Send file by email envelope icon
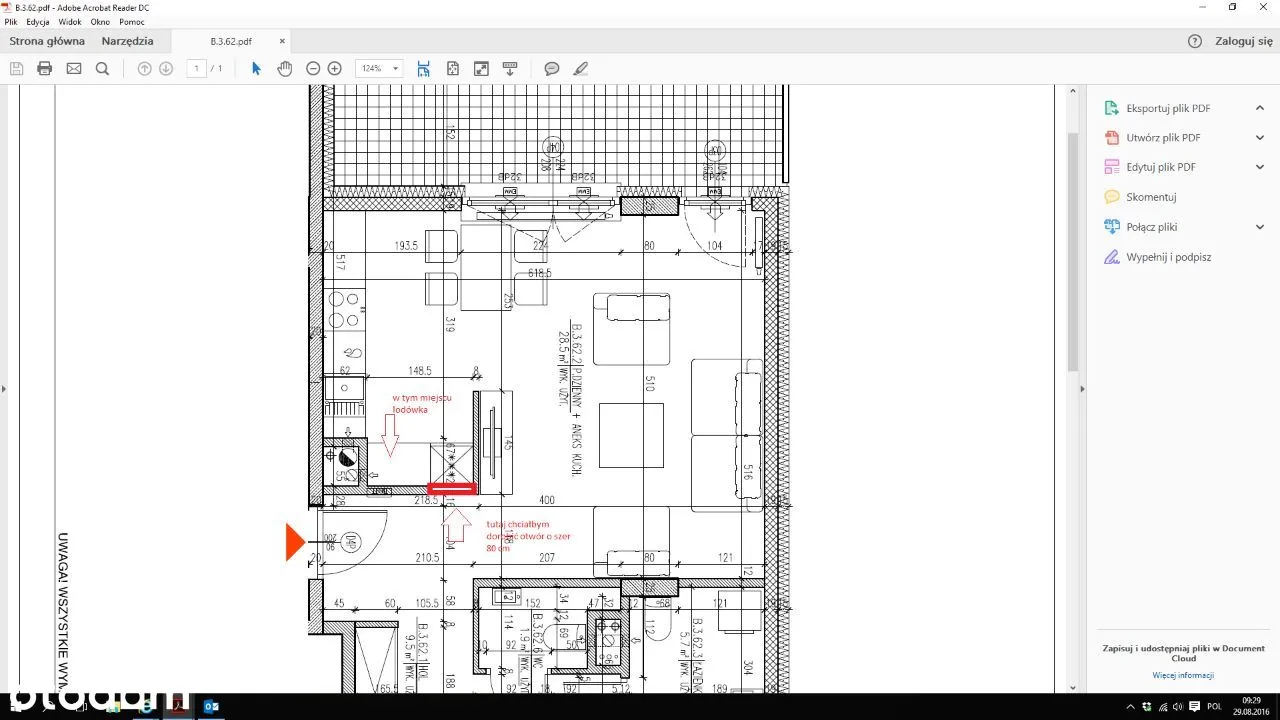Viewport: 1280px width, 720px height. tap(73, 68)
